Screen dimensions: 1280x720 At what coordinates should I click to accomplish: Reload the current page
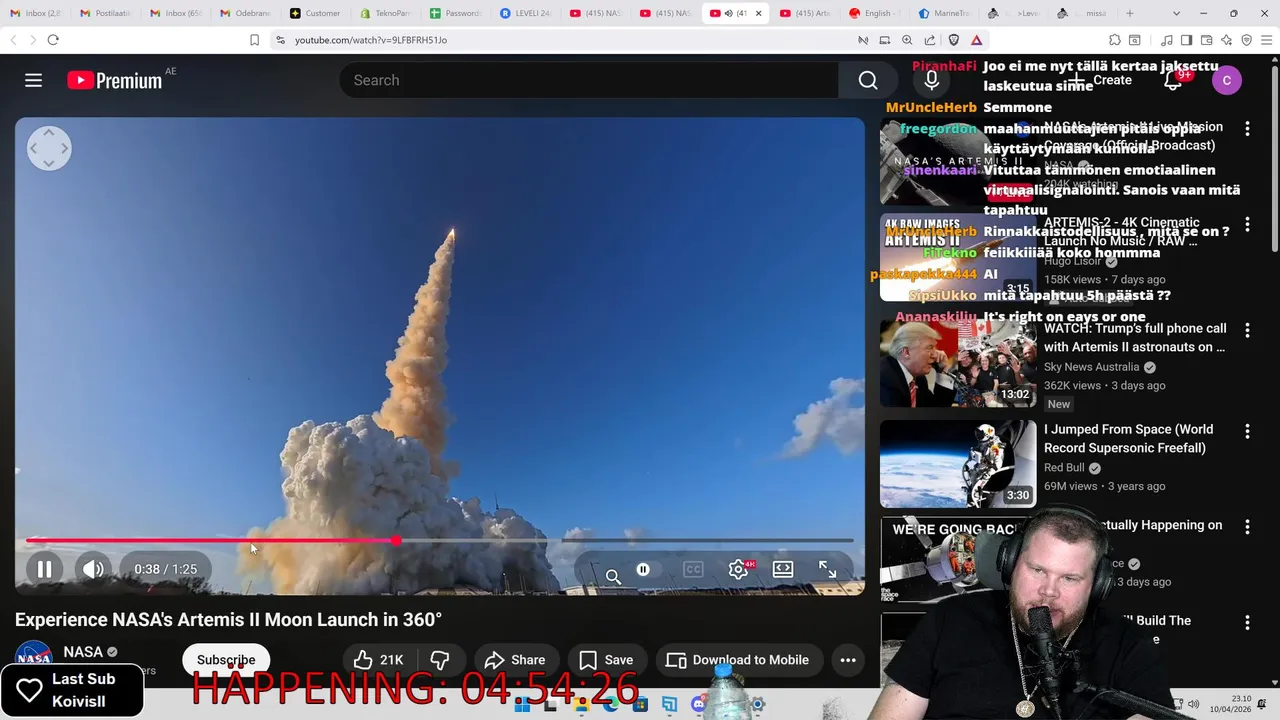pos(53,40)
